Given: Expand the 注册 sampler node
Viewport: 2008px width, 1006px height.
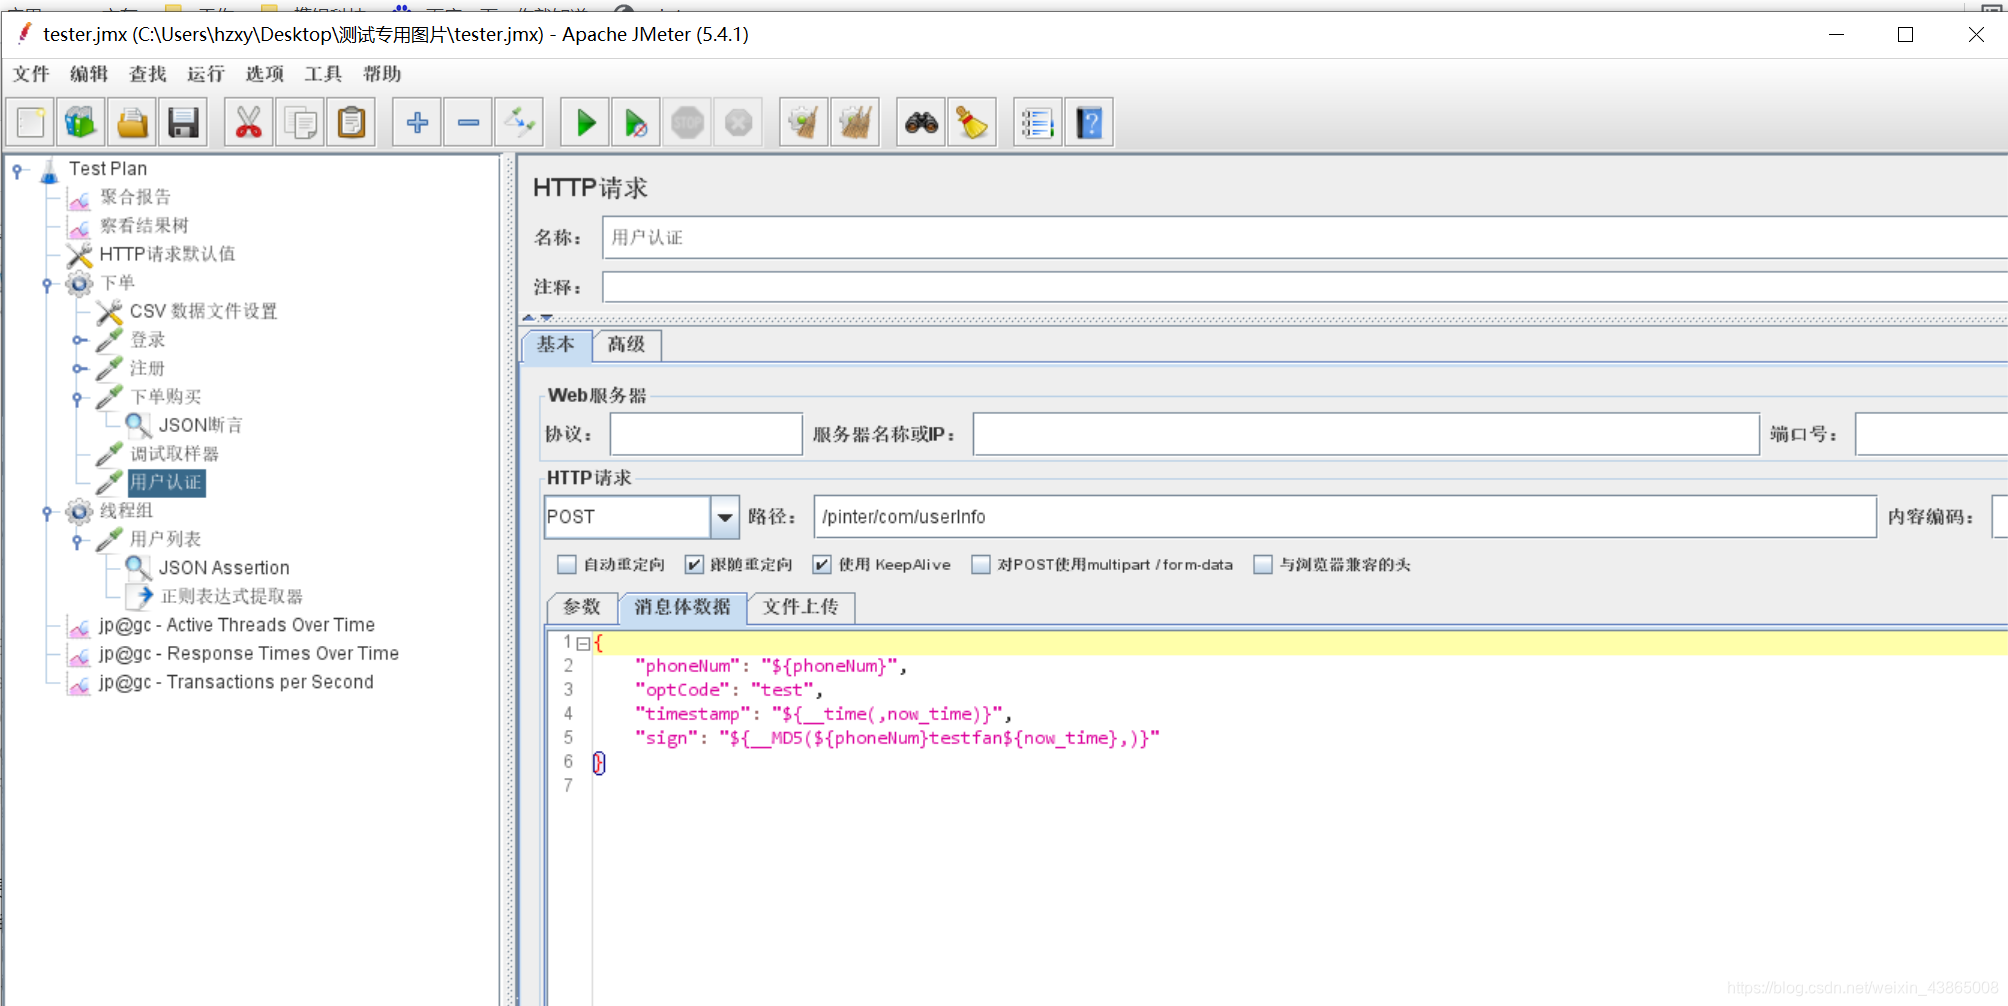Looking at the screenshot, I should 78,369.
